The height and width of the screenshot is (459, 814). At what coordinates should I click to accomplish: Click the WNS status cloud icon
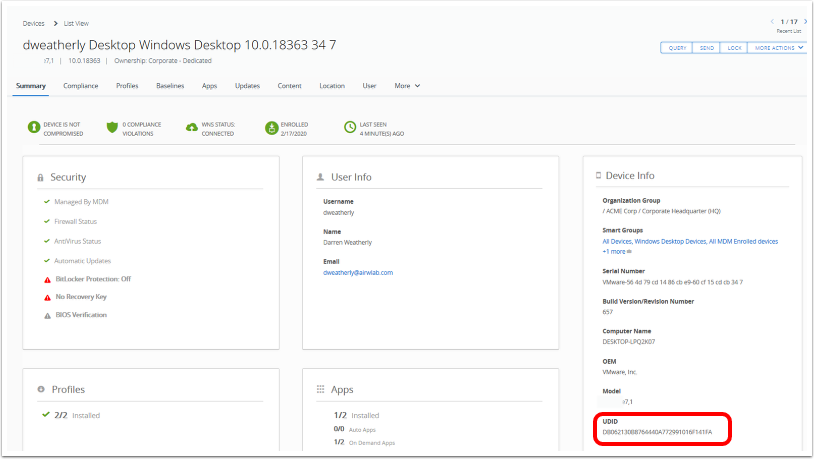pyautogui.click(x=192, y=127)
